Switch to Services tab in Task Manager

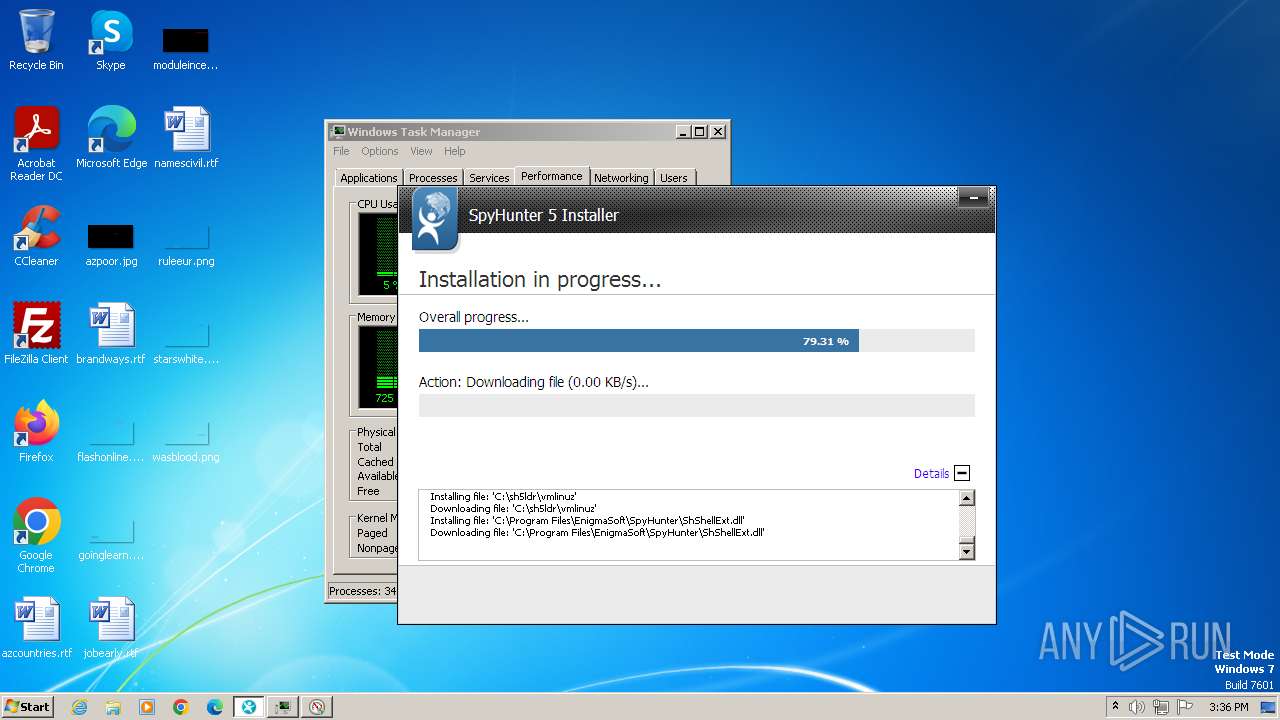(489, 178)
